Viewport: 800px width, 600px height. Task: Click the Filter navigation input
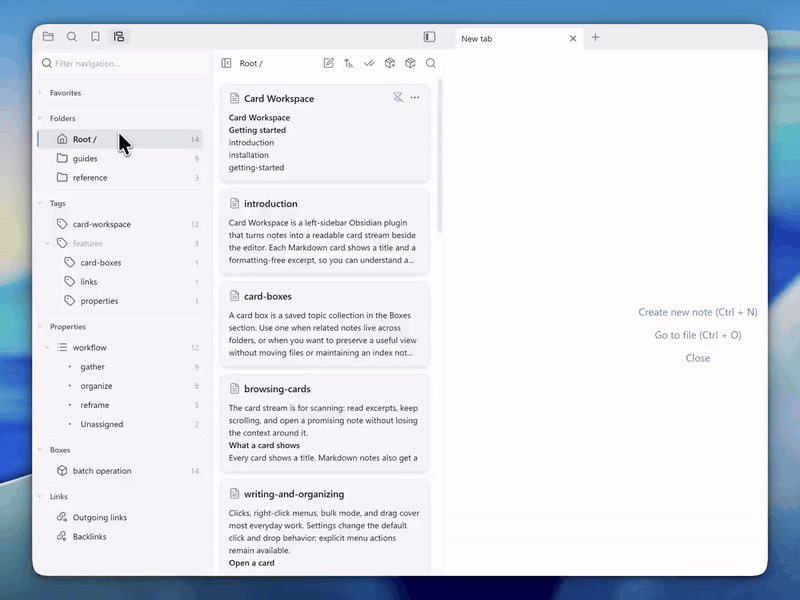click(x=125, y=64)
